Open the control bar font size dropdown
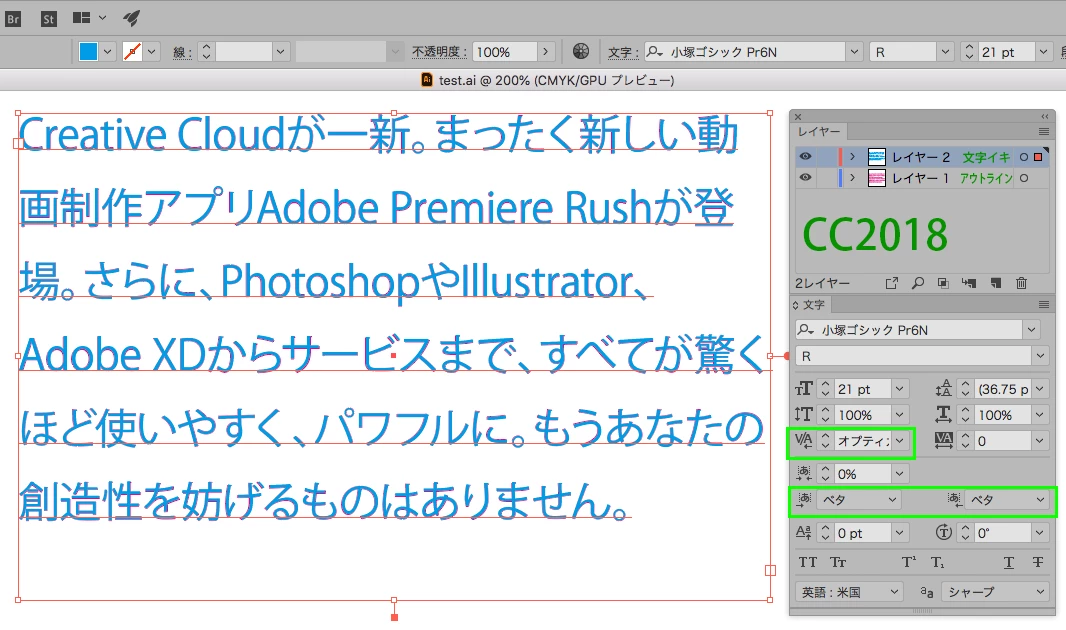 click(x=1043, y=52)
